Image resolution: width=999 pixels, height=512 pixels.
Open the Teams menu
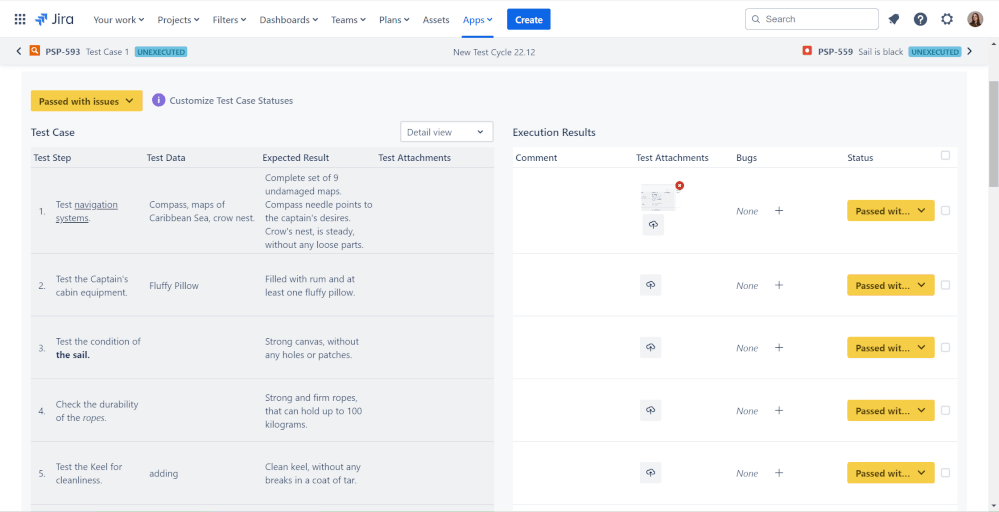pos(349,20)
